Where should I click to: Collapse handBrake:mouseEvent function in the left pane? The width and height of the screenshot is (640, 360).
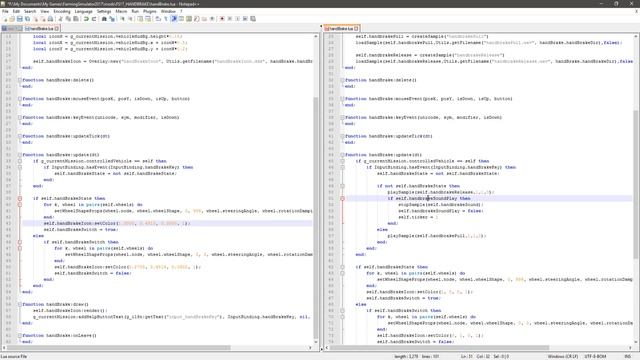coord(20,99)
